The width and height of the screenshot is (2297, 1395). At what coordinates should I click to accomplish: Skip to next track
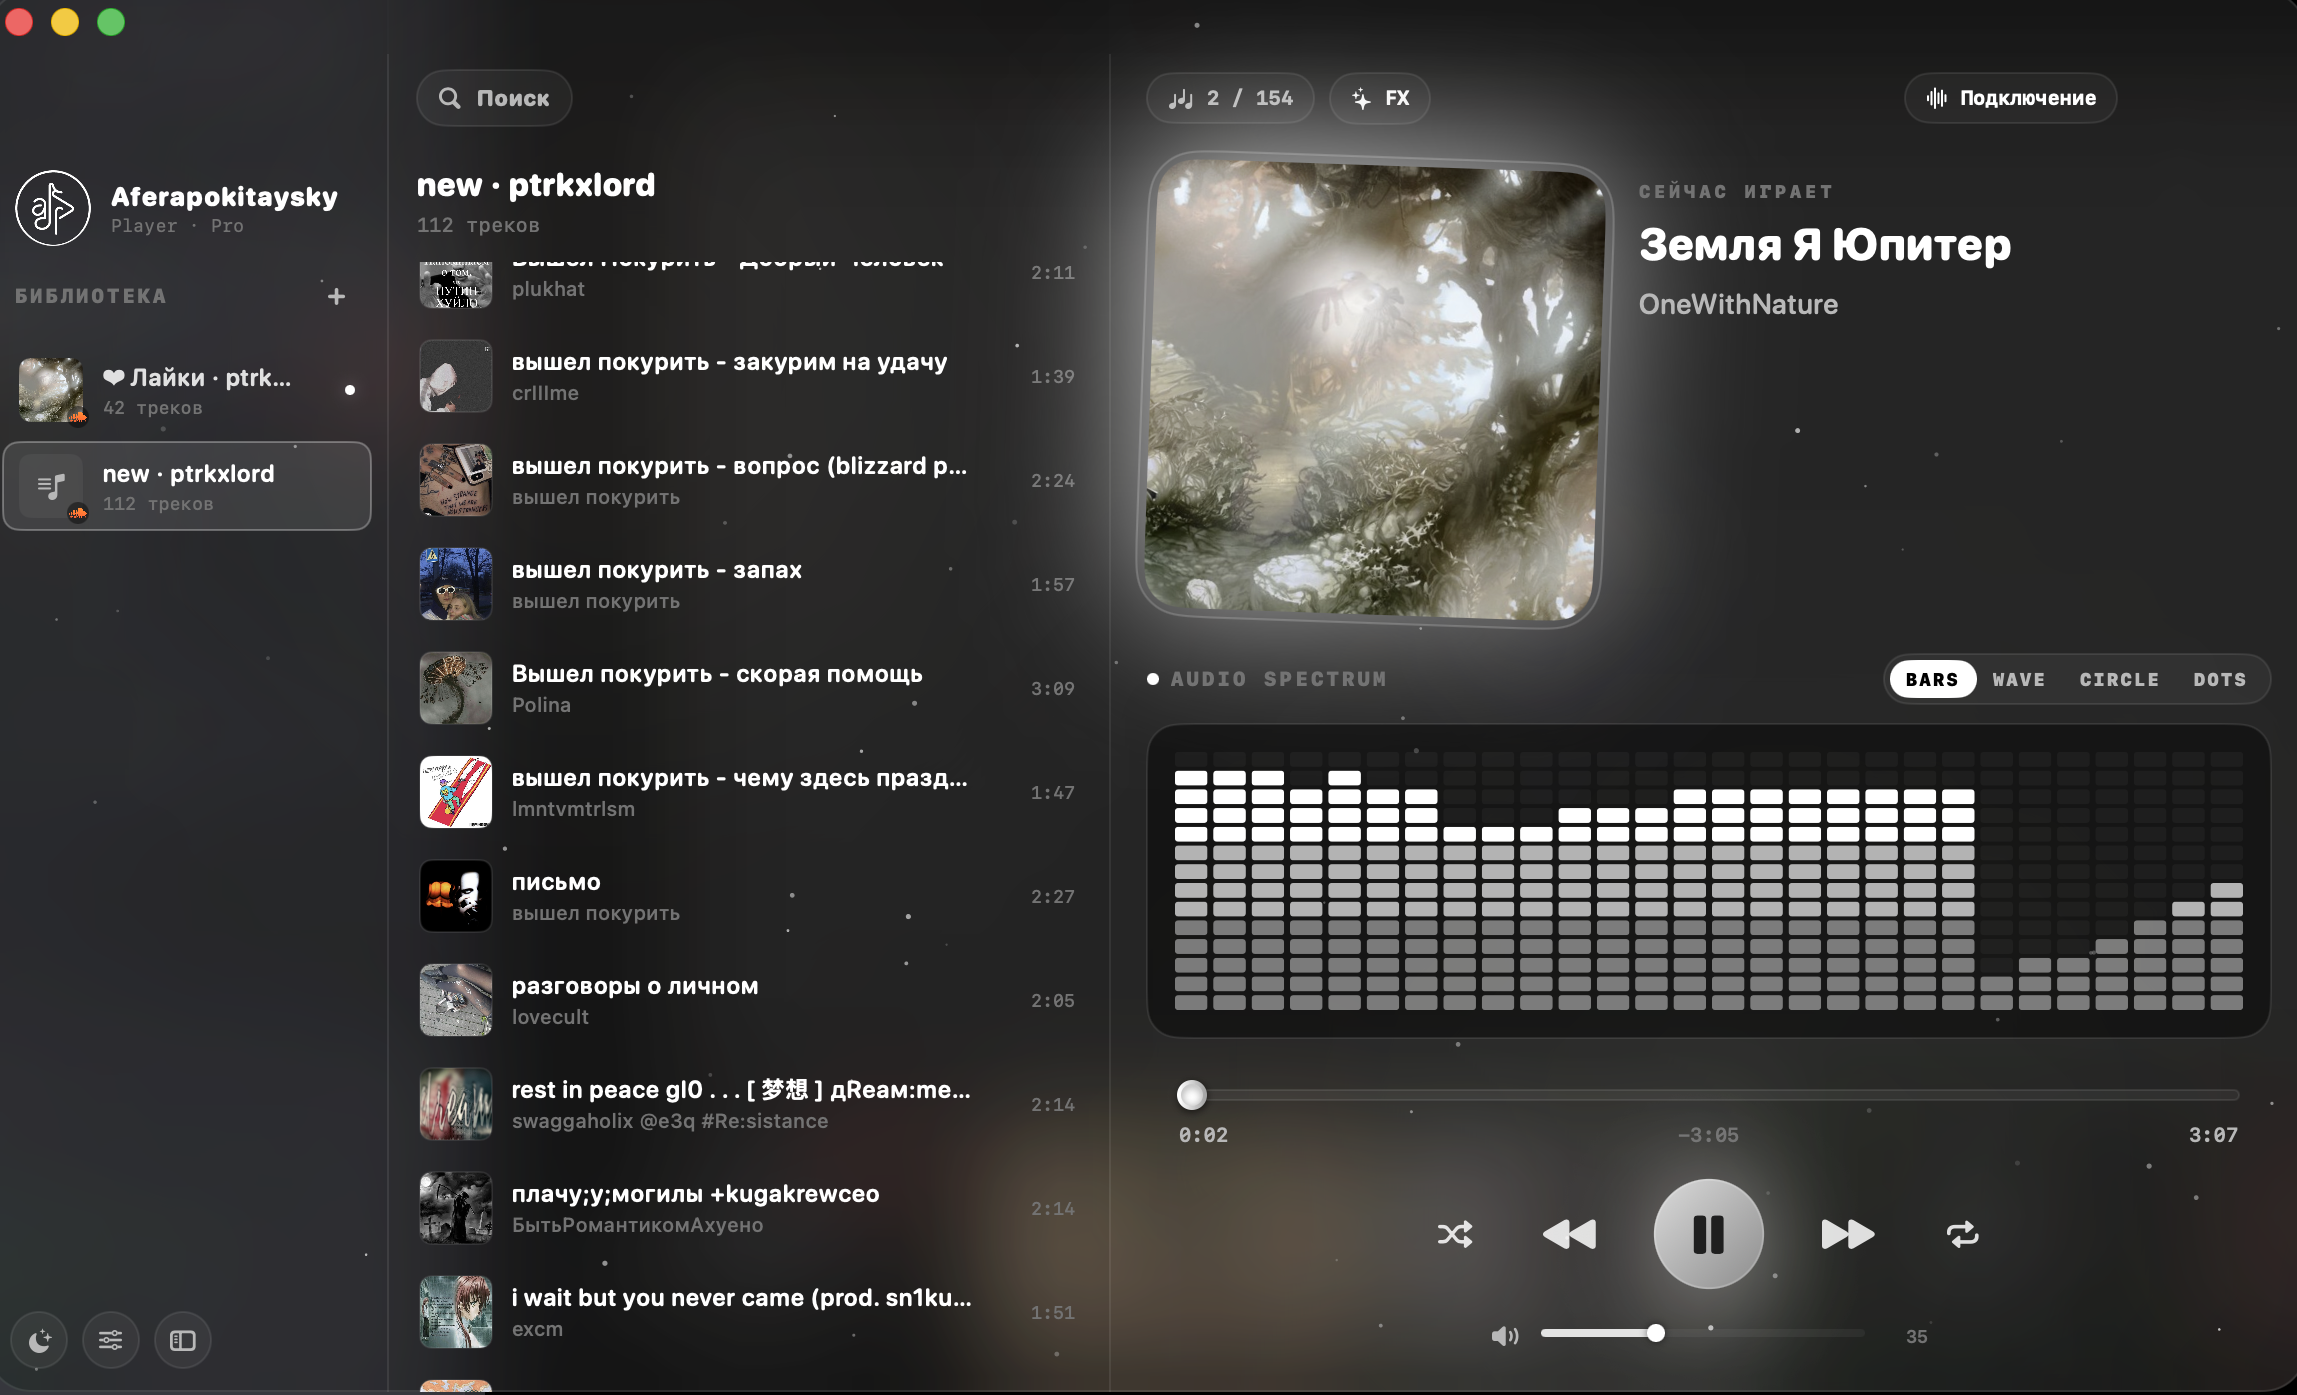pos(1847,1234)
